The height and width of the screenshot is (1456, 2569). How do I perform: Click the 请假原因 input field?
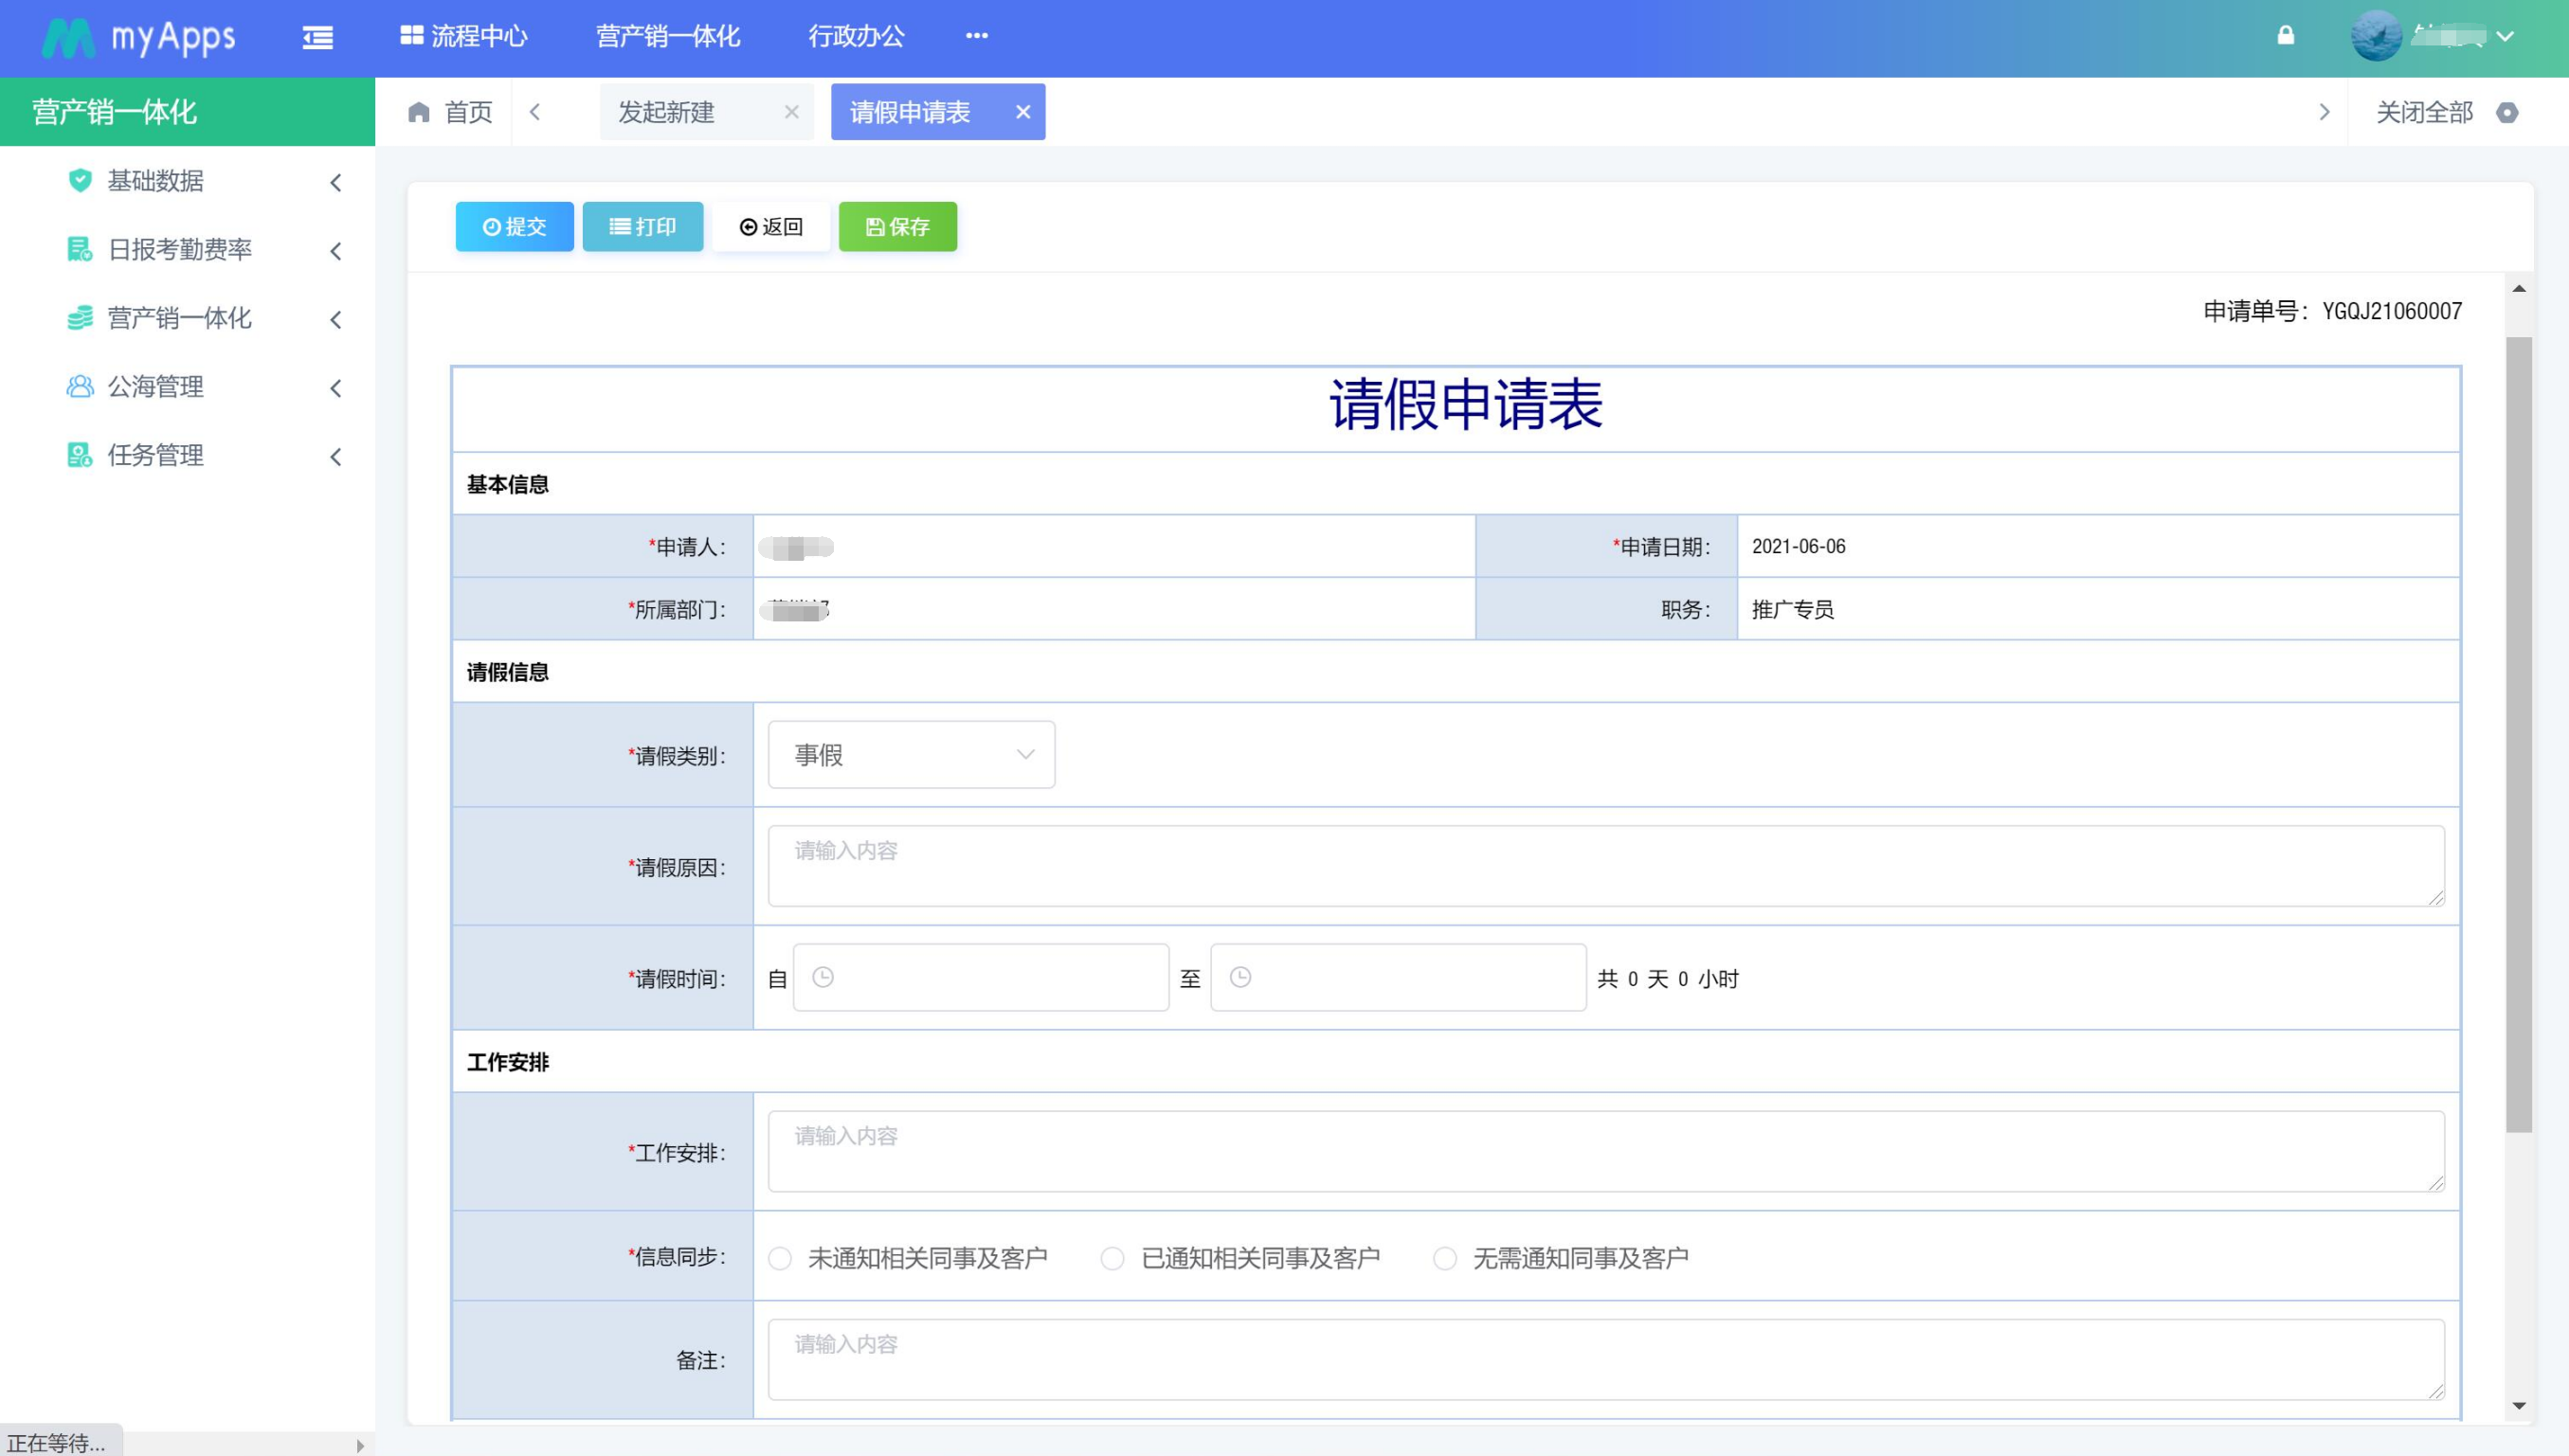(1600, 865)
